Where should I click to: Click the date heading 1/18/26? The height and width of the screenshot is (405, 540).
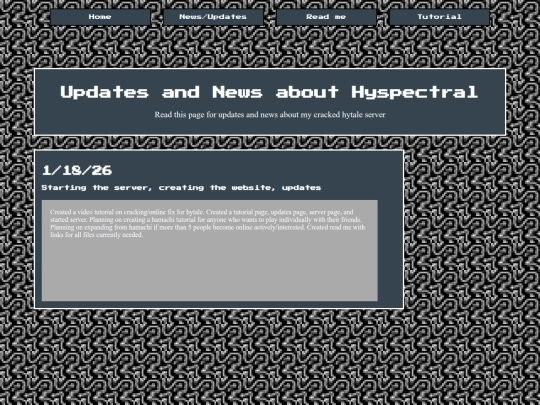77,170
